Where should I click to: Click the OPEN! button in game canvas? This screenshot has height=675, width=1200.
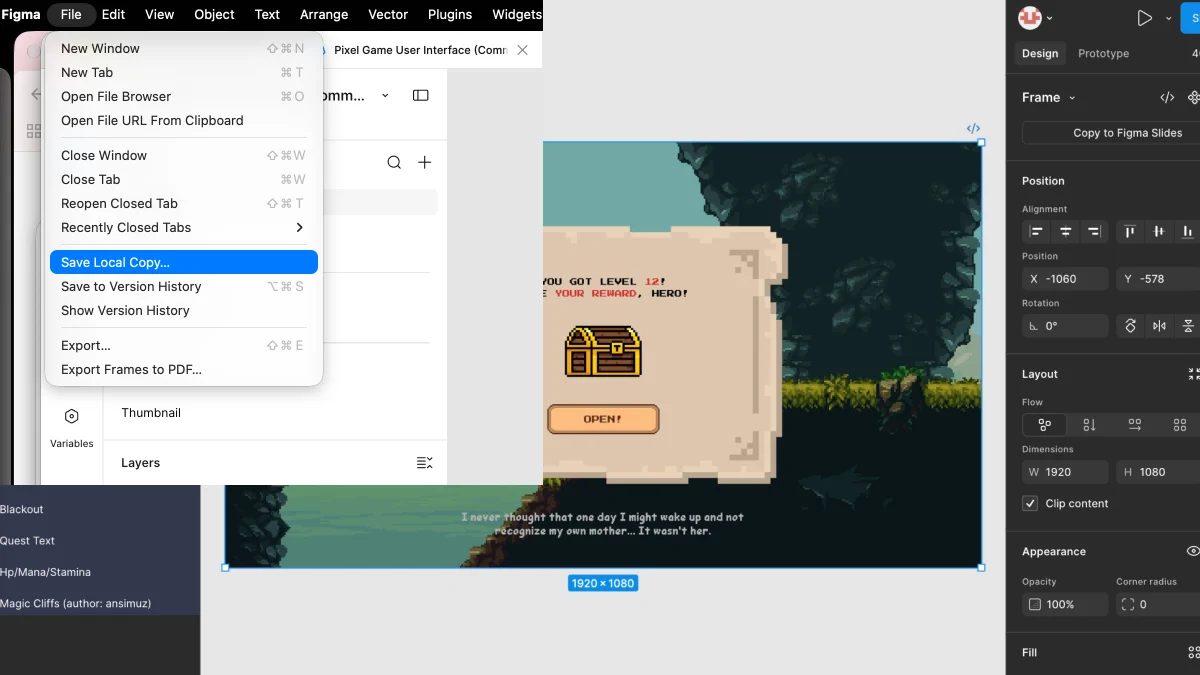pos(603,419)
